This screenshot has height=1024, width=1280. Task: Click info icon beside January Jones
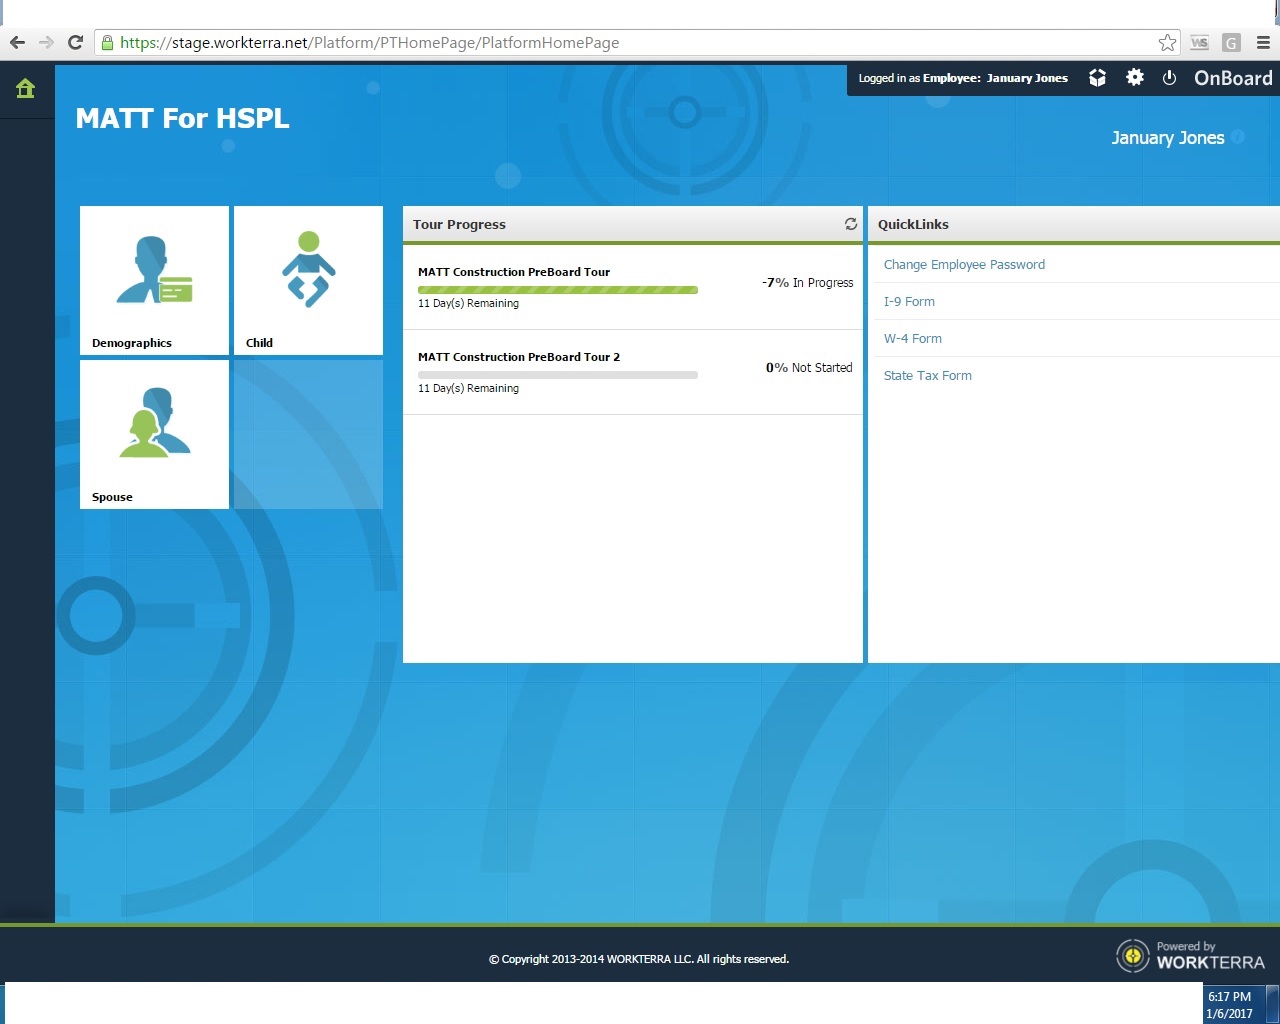pos(1238,137)
